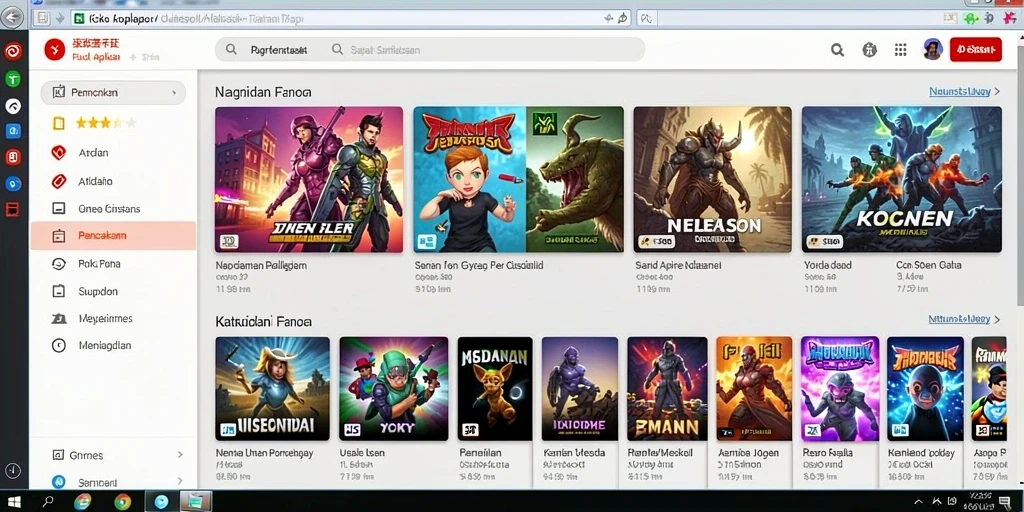The height and width of the screenshot is (512, 1024).
Task: Click the calendar icon beside Pencakann
Action: pos(58,236)
